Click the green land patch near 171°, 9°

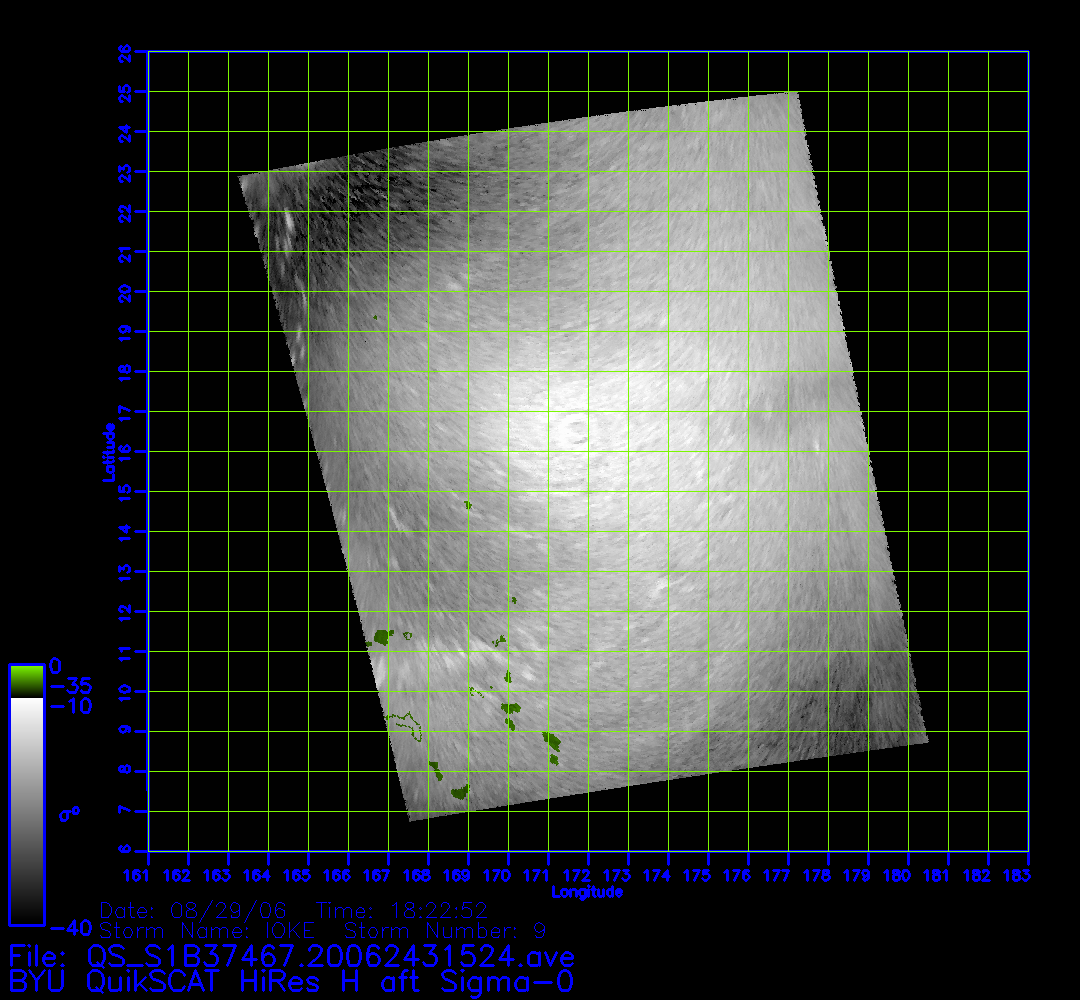(551, 742)
